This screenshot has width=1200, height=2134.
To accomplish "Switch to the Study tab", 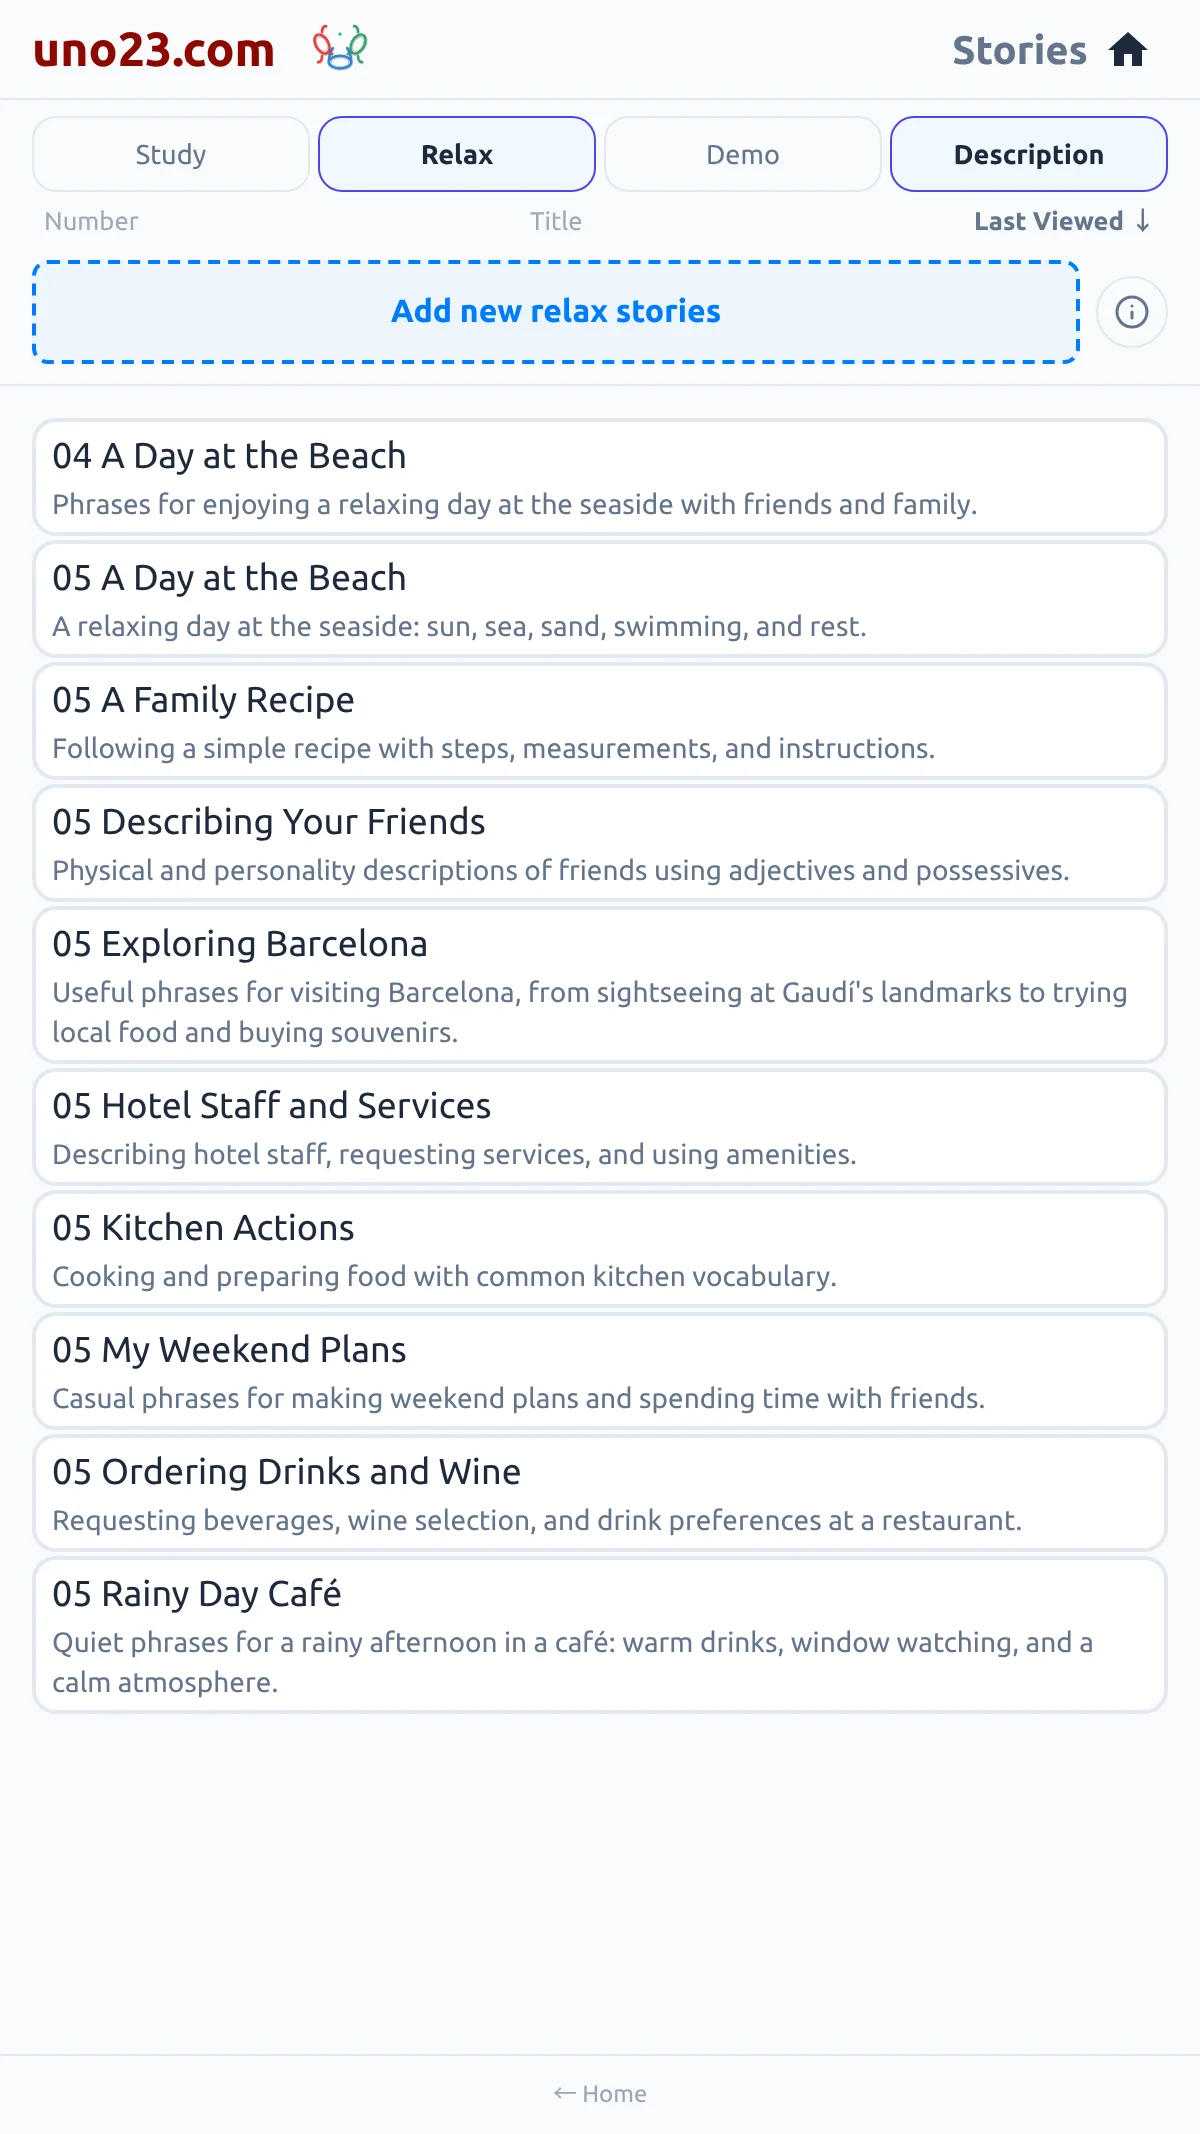I will pyautogui.click(x=171, y=154).
